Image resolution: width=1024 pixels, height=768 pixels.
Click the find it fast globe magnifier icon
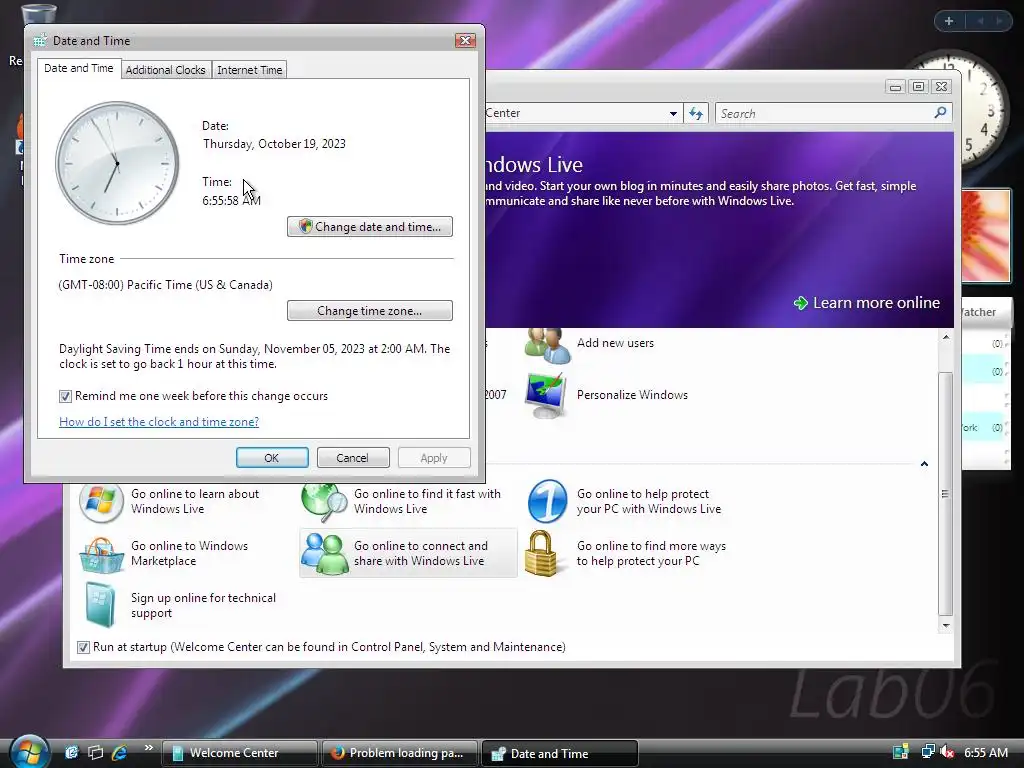(x=324, y=502)
